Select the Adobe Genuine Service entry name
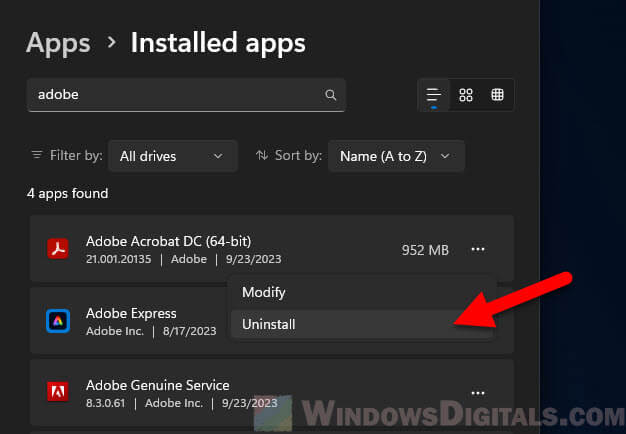Screen dimensions: 626x434 pos(158,385)
